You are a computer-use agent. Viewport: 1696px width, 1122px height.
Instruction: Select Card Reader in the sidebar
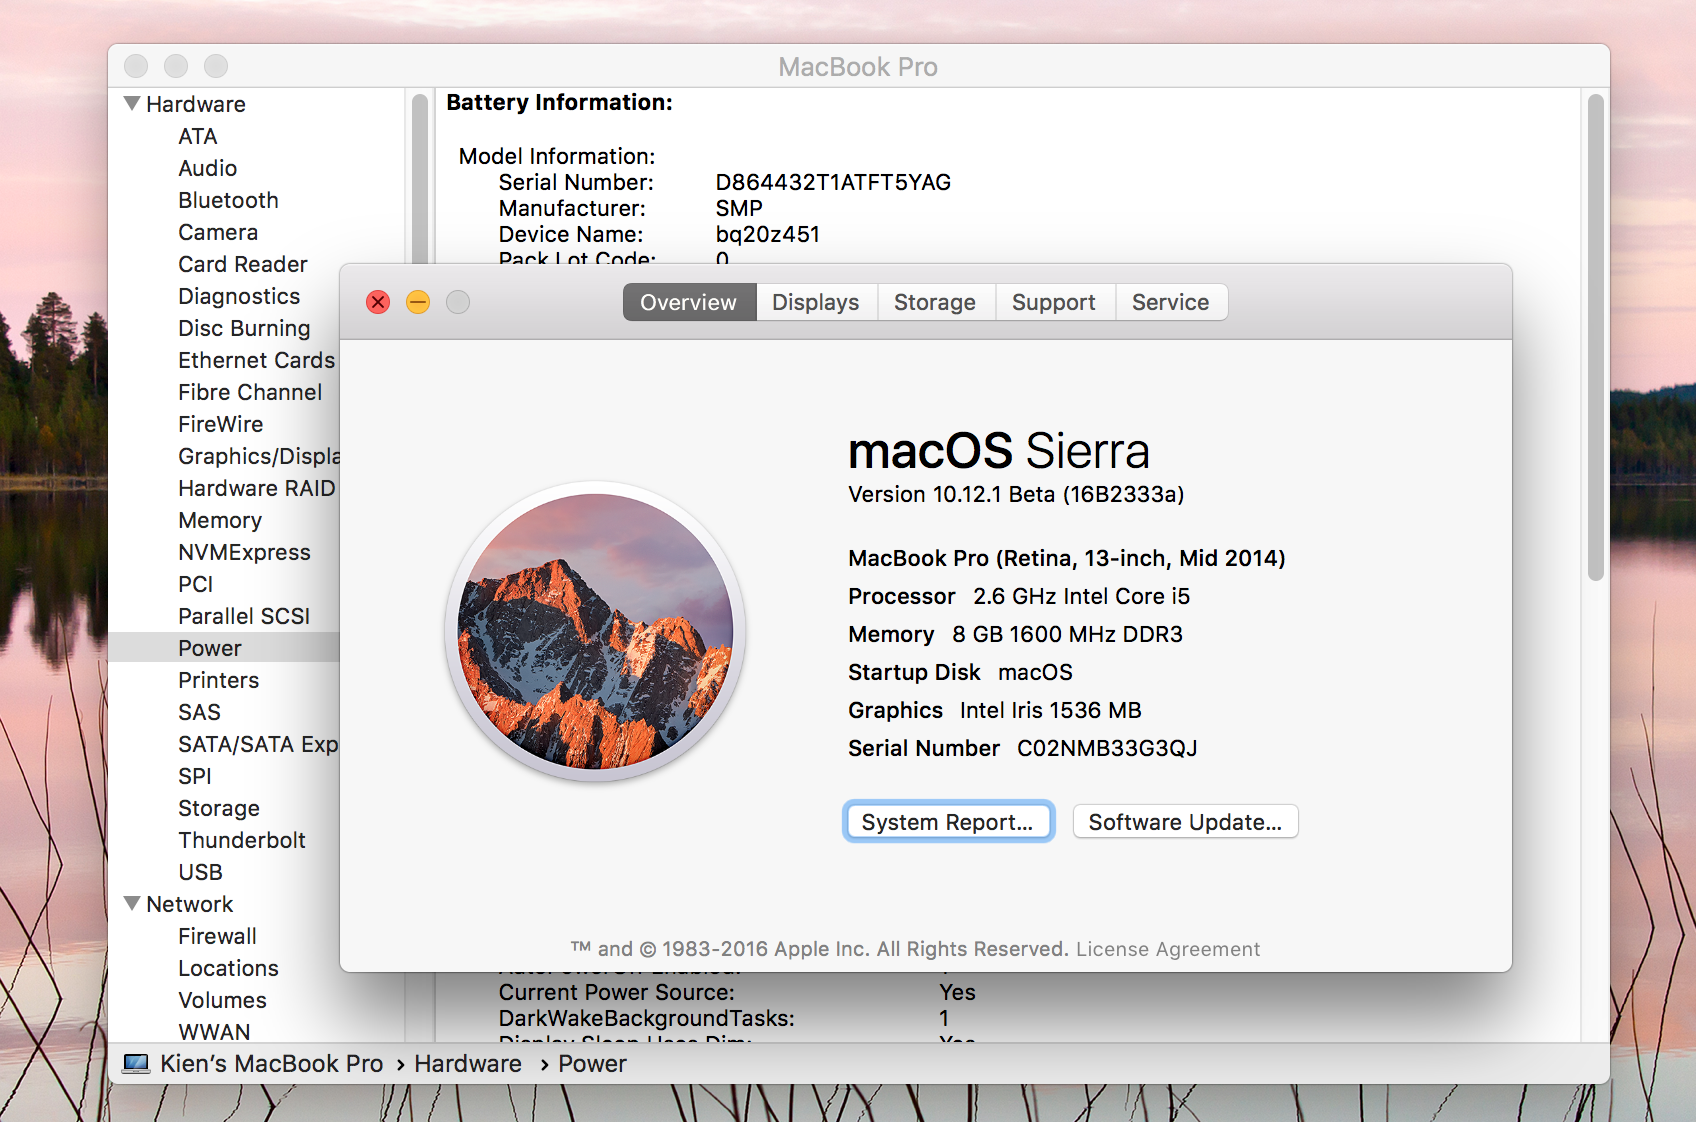243,264
